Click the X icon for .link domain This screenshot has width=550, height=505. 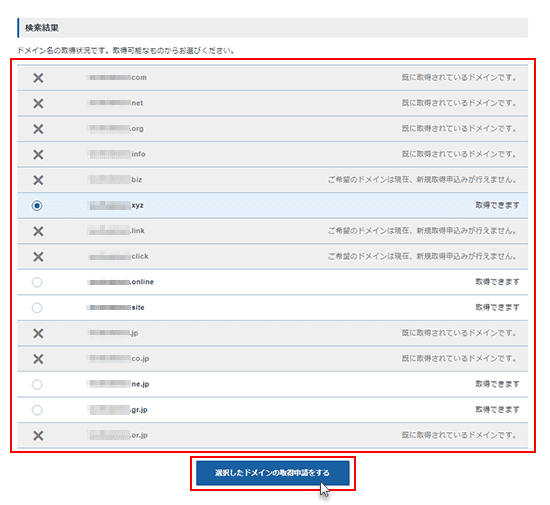point(38,231)
